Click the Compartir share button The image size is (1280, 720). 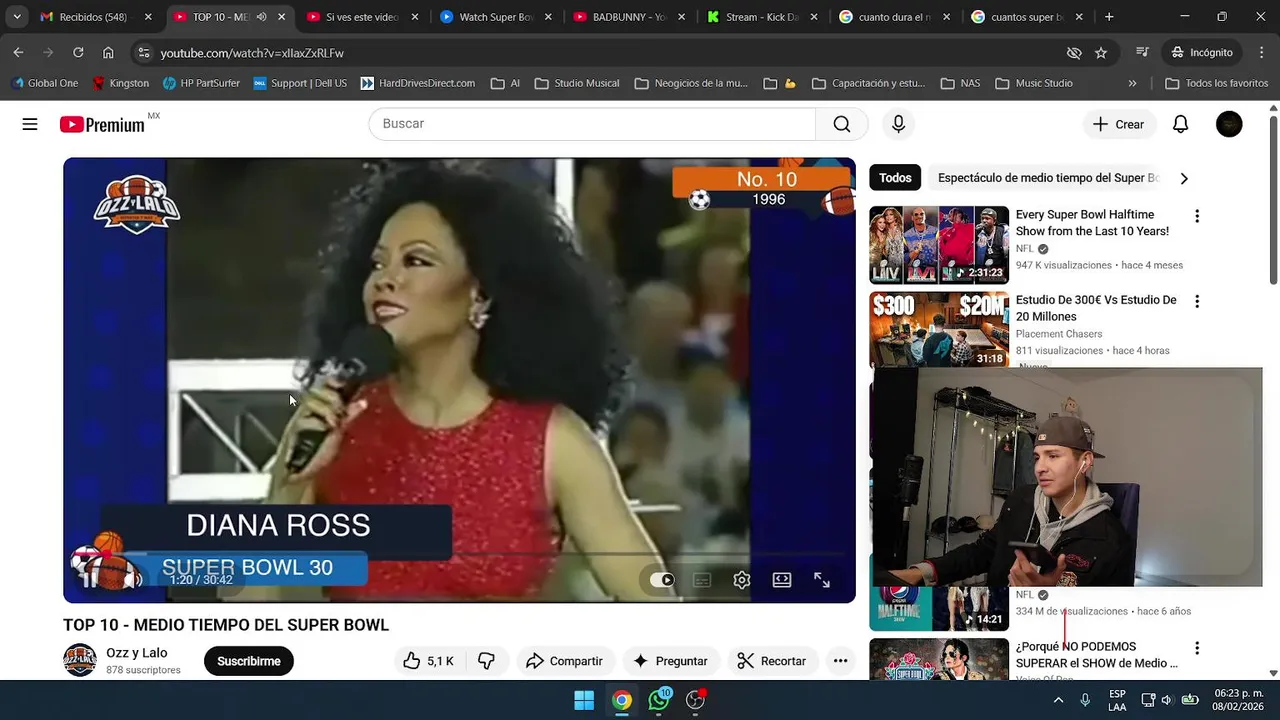[x=565, y=661]
